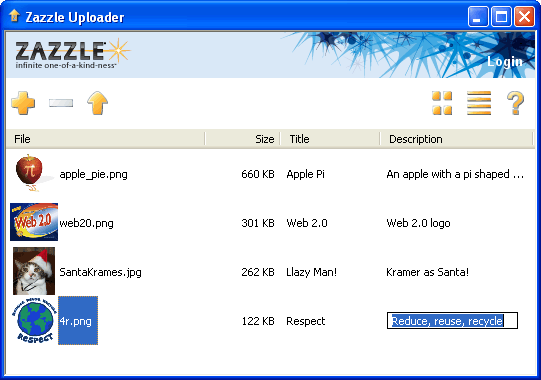Click the Llazy Man! title

tap(312, 272)
